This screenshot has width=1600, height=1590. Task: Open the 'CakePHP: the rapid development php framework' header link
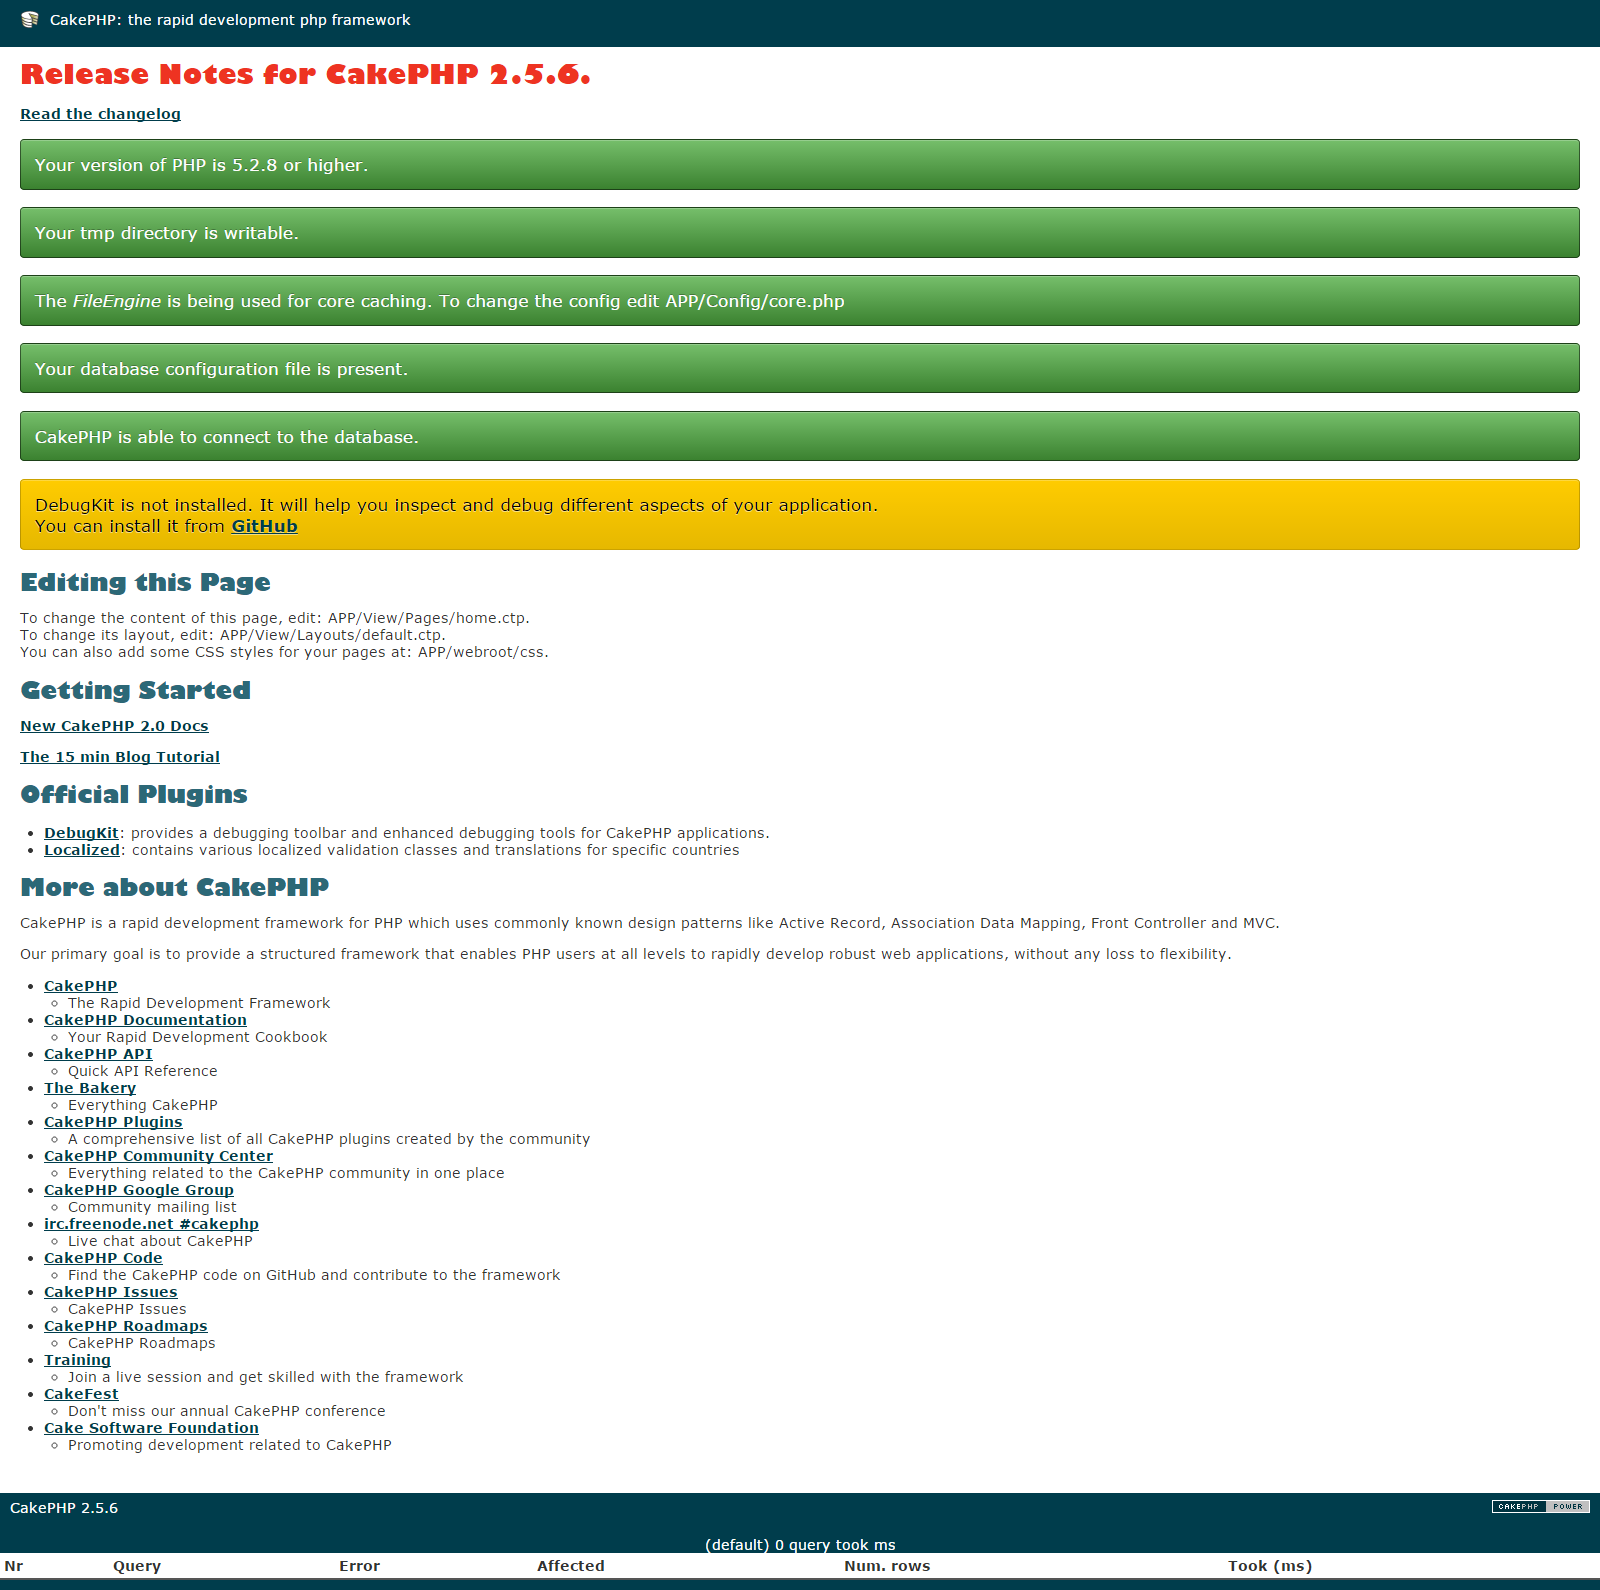(230, 20)
